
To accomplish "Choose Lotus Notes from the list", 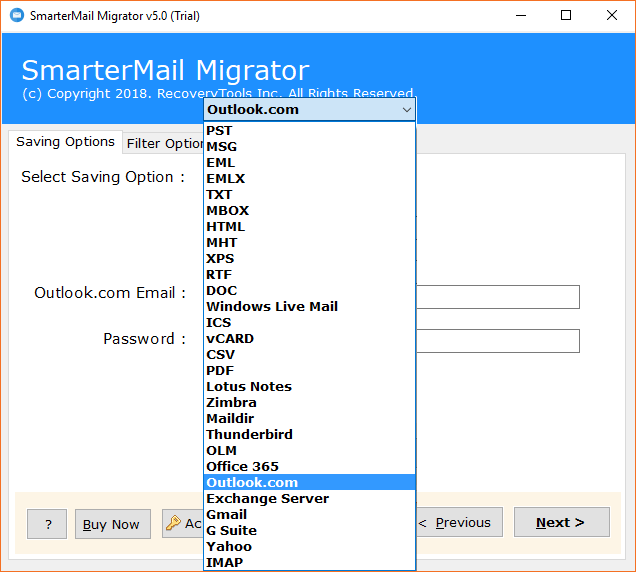I will tap(309, 387).
